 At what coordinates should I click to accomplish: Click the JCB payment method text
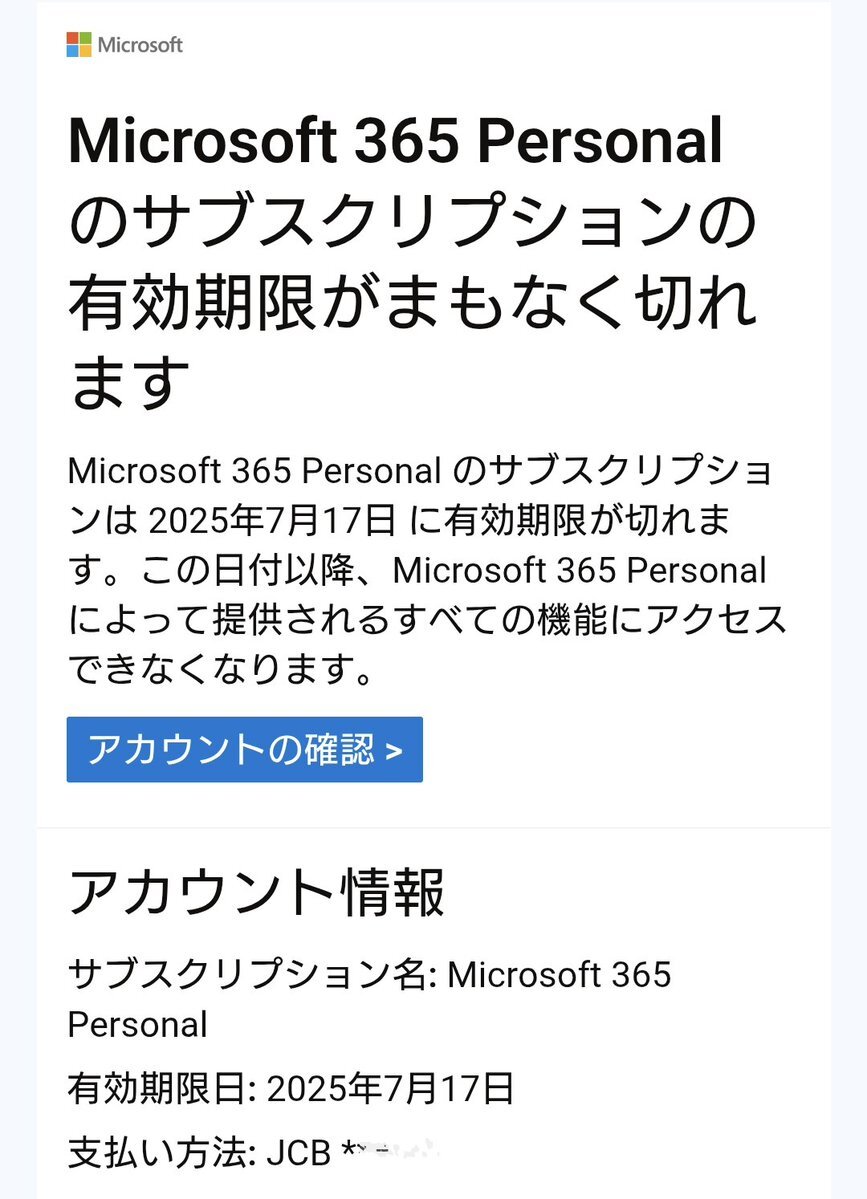[x=298, y=1154]
